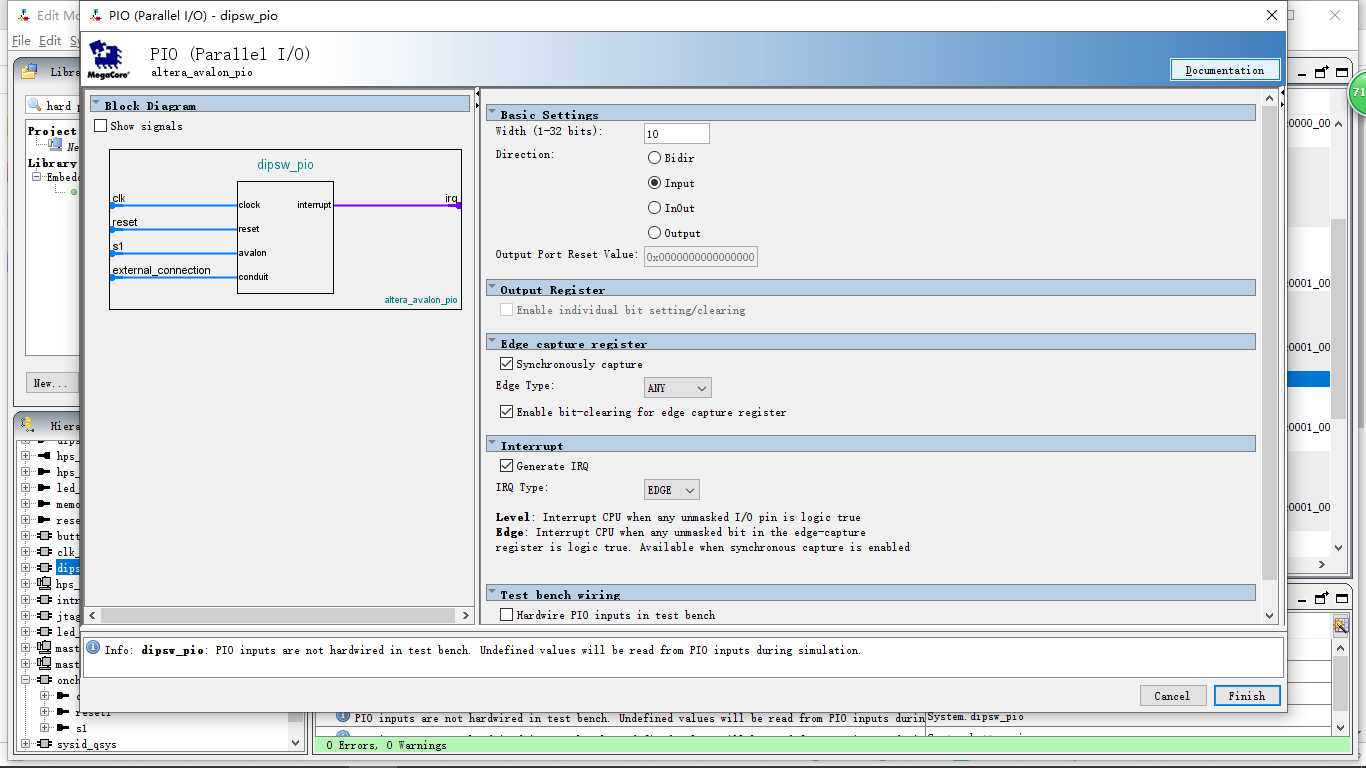Viewport: 1366px width, 768px height.
Task: Collapse the Block Diagram section
Action: pyautogui.click(x=96, y=104)
